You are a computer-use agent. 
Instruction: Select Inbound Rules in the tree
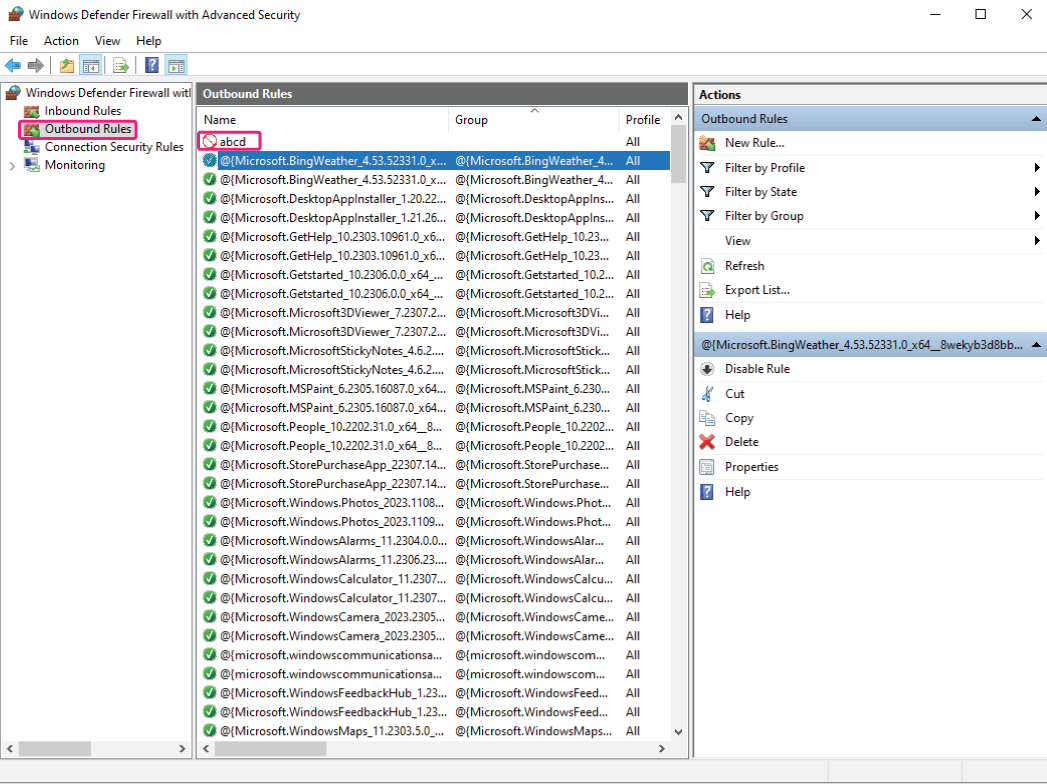tap(82, 111)
